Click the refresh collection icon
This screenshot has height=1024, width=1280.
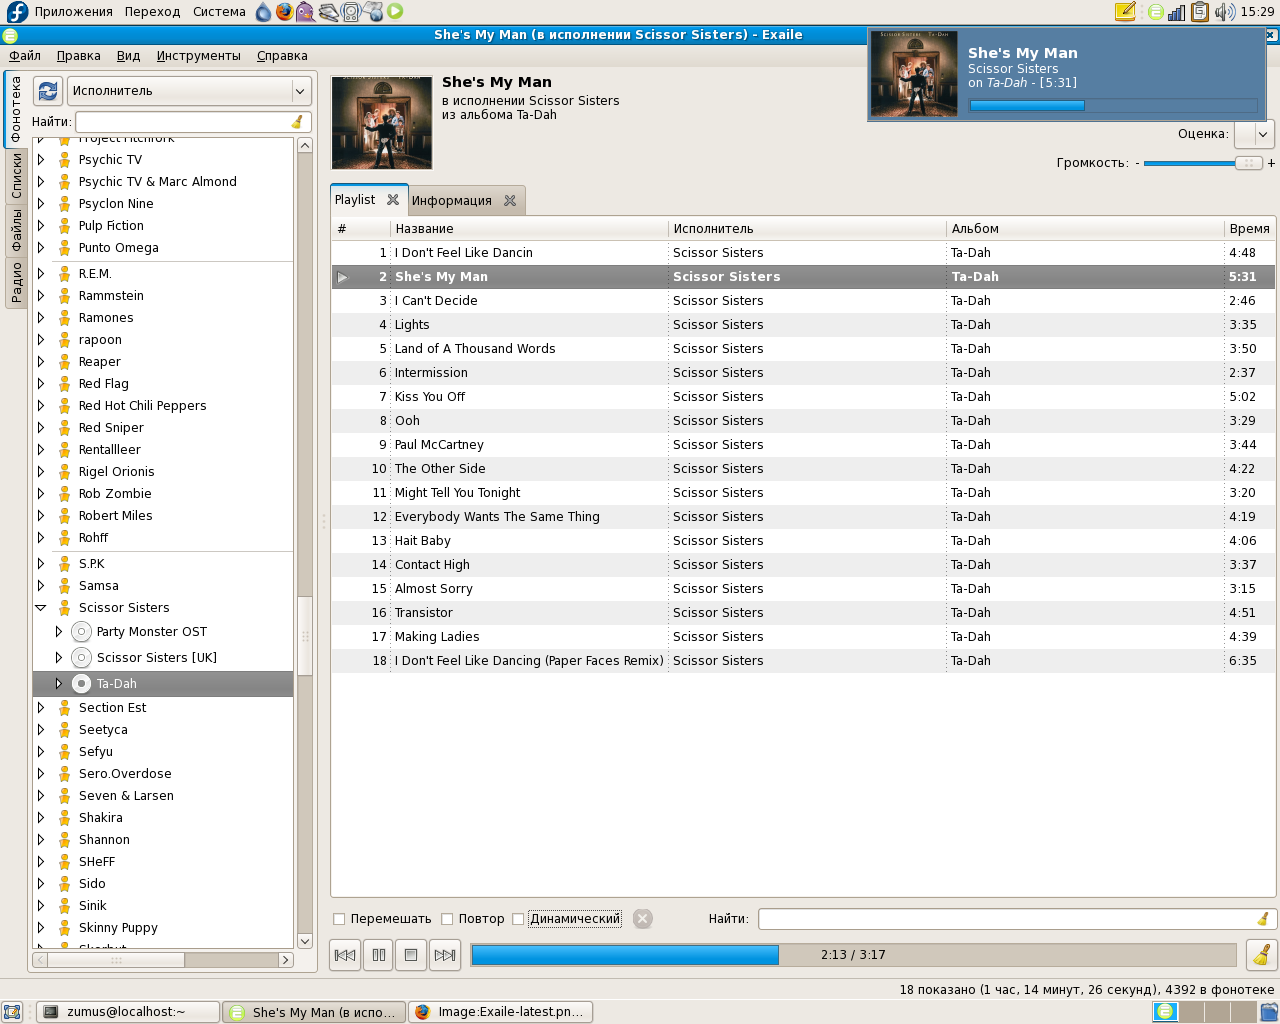pos(48,91)
